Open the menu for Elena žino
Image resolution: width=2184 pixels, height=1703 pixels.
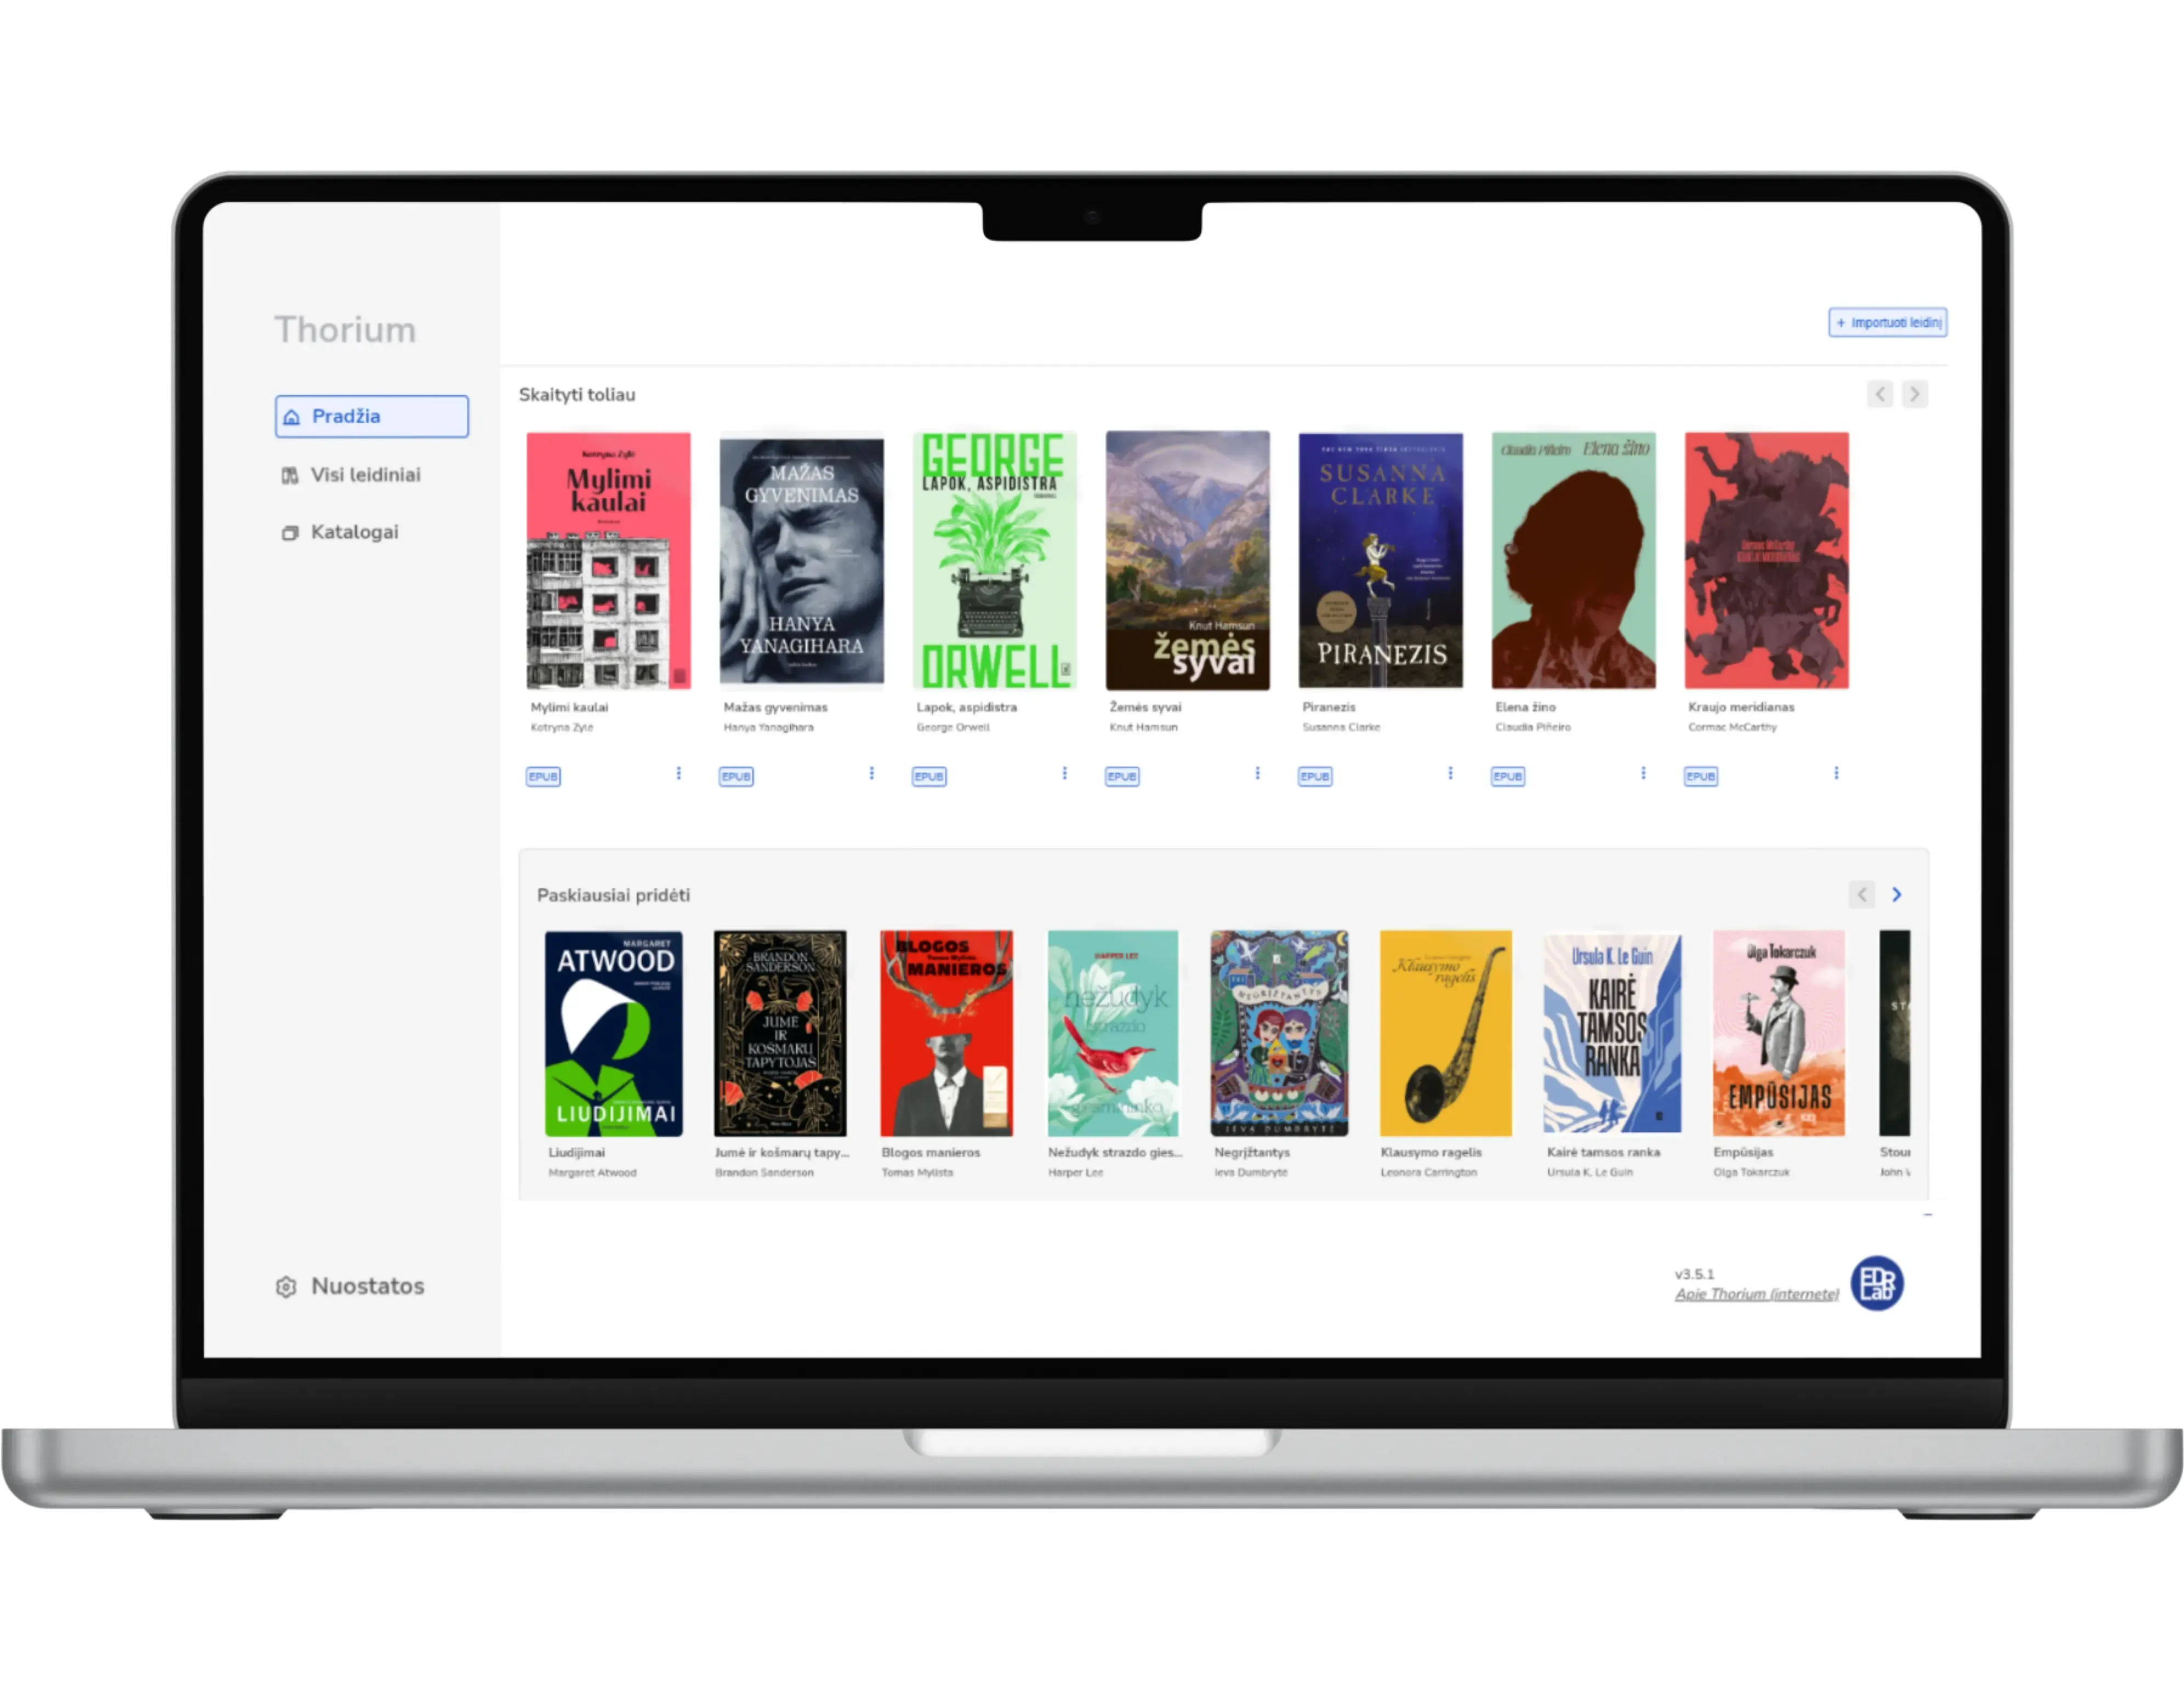tap(1644, 774)
